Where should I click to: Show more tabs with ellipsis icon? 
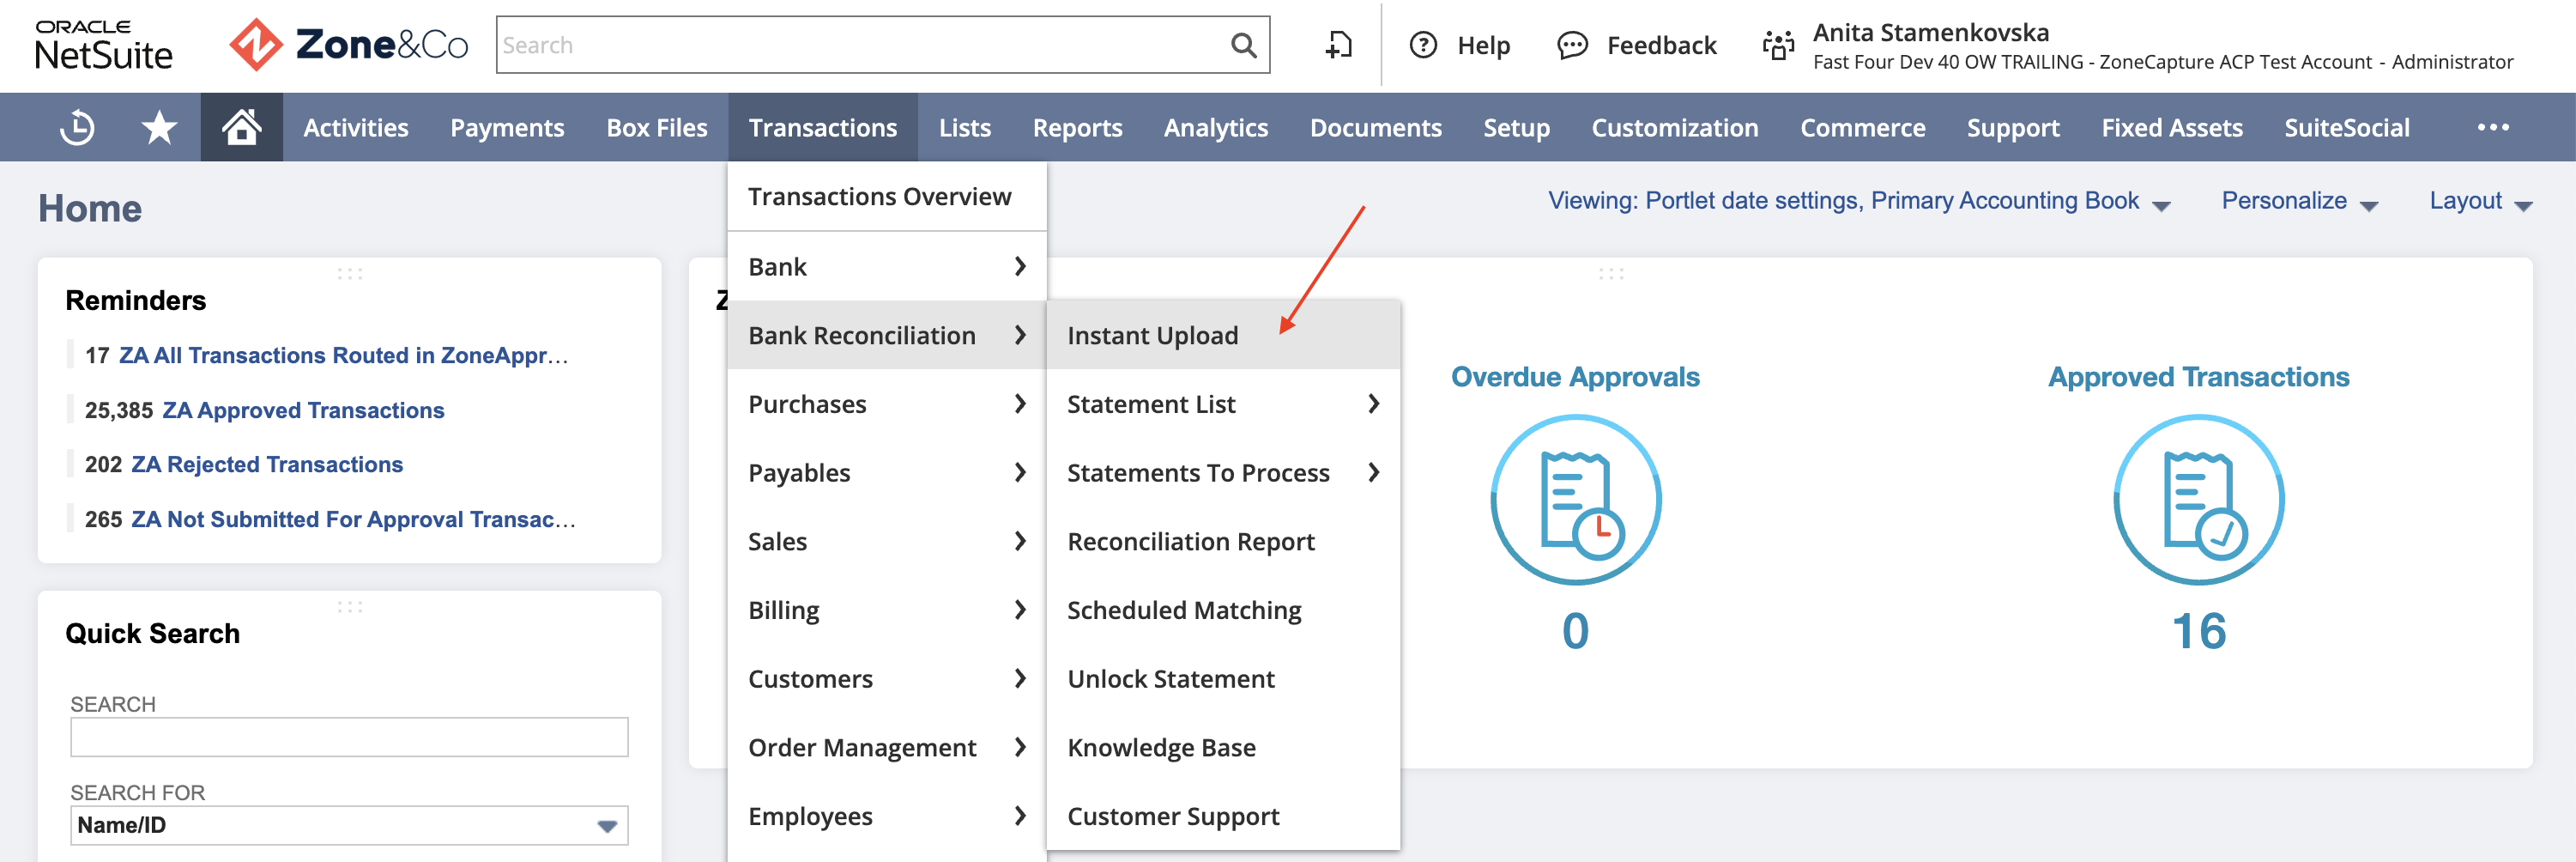coord(2492,127)
